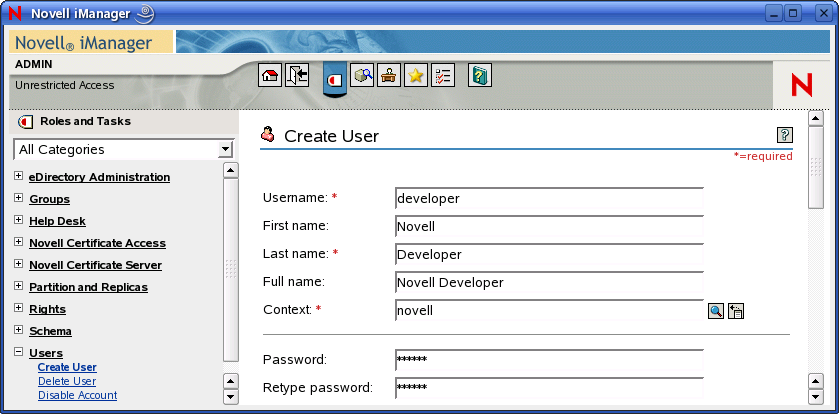Expand the Groups plus box
Viewport: 839px width, 414px height.
pyautogui.click(x=19, y=198)
